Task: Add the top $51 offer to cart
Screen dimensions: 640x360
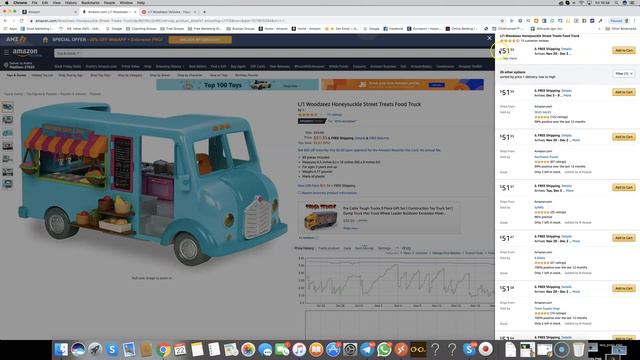Action: [x=624, y=50]
